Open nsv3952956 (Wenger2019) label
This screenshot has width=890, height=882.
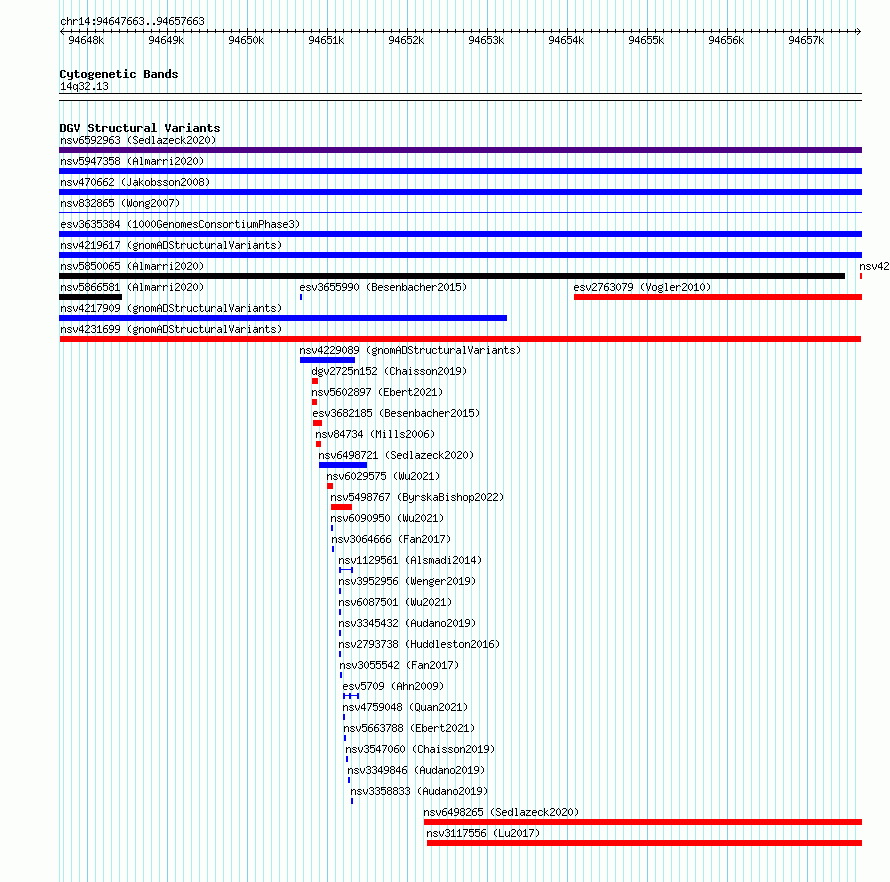click(x=407, y=581)
